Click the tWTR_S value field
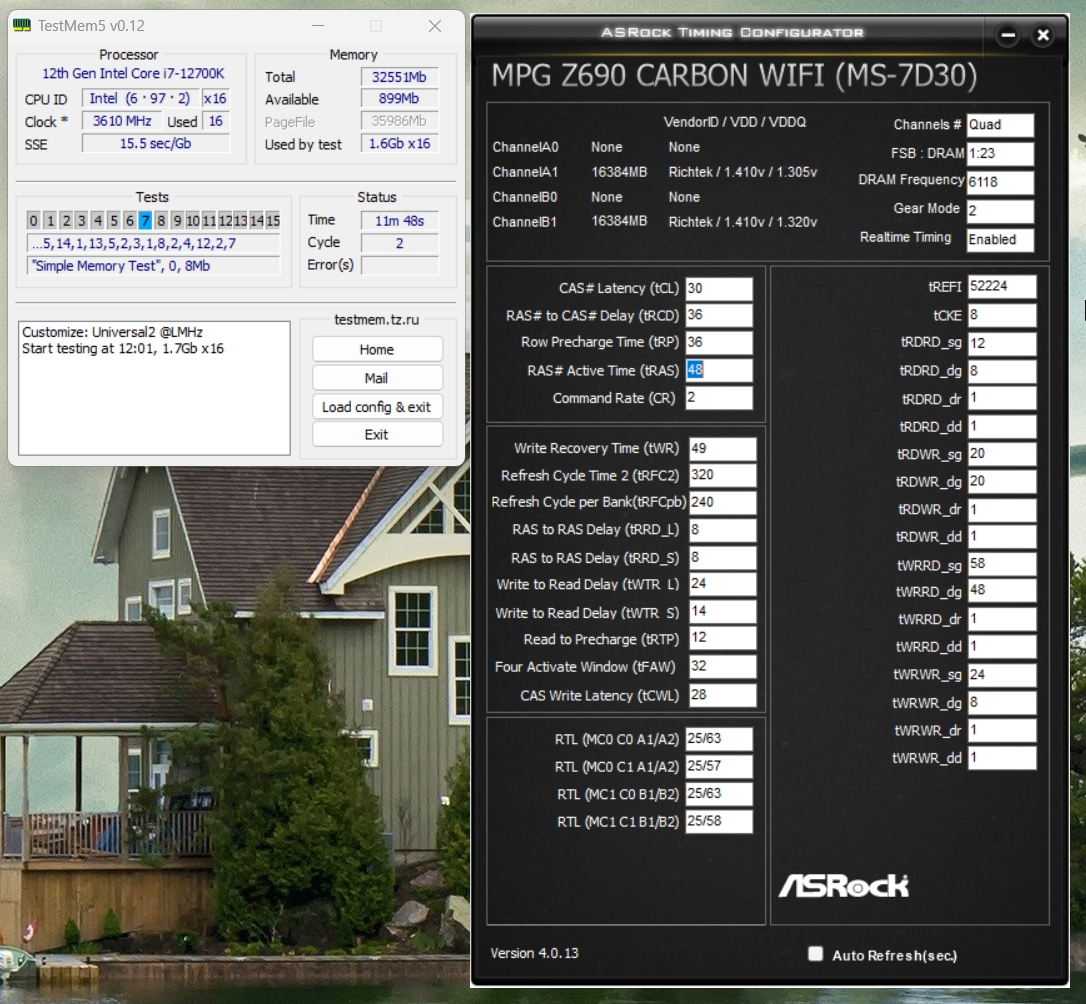The width and height of the screenshot is (1086, 1004). tap(722, 611)
